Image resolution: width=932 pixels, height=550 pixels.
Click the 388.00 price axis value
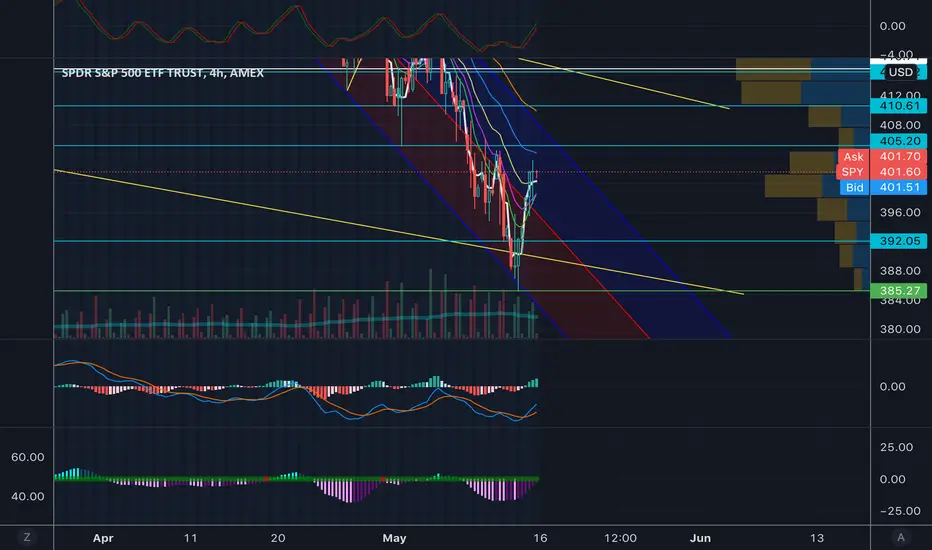[900, 271]
